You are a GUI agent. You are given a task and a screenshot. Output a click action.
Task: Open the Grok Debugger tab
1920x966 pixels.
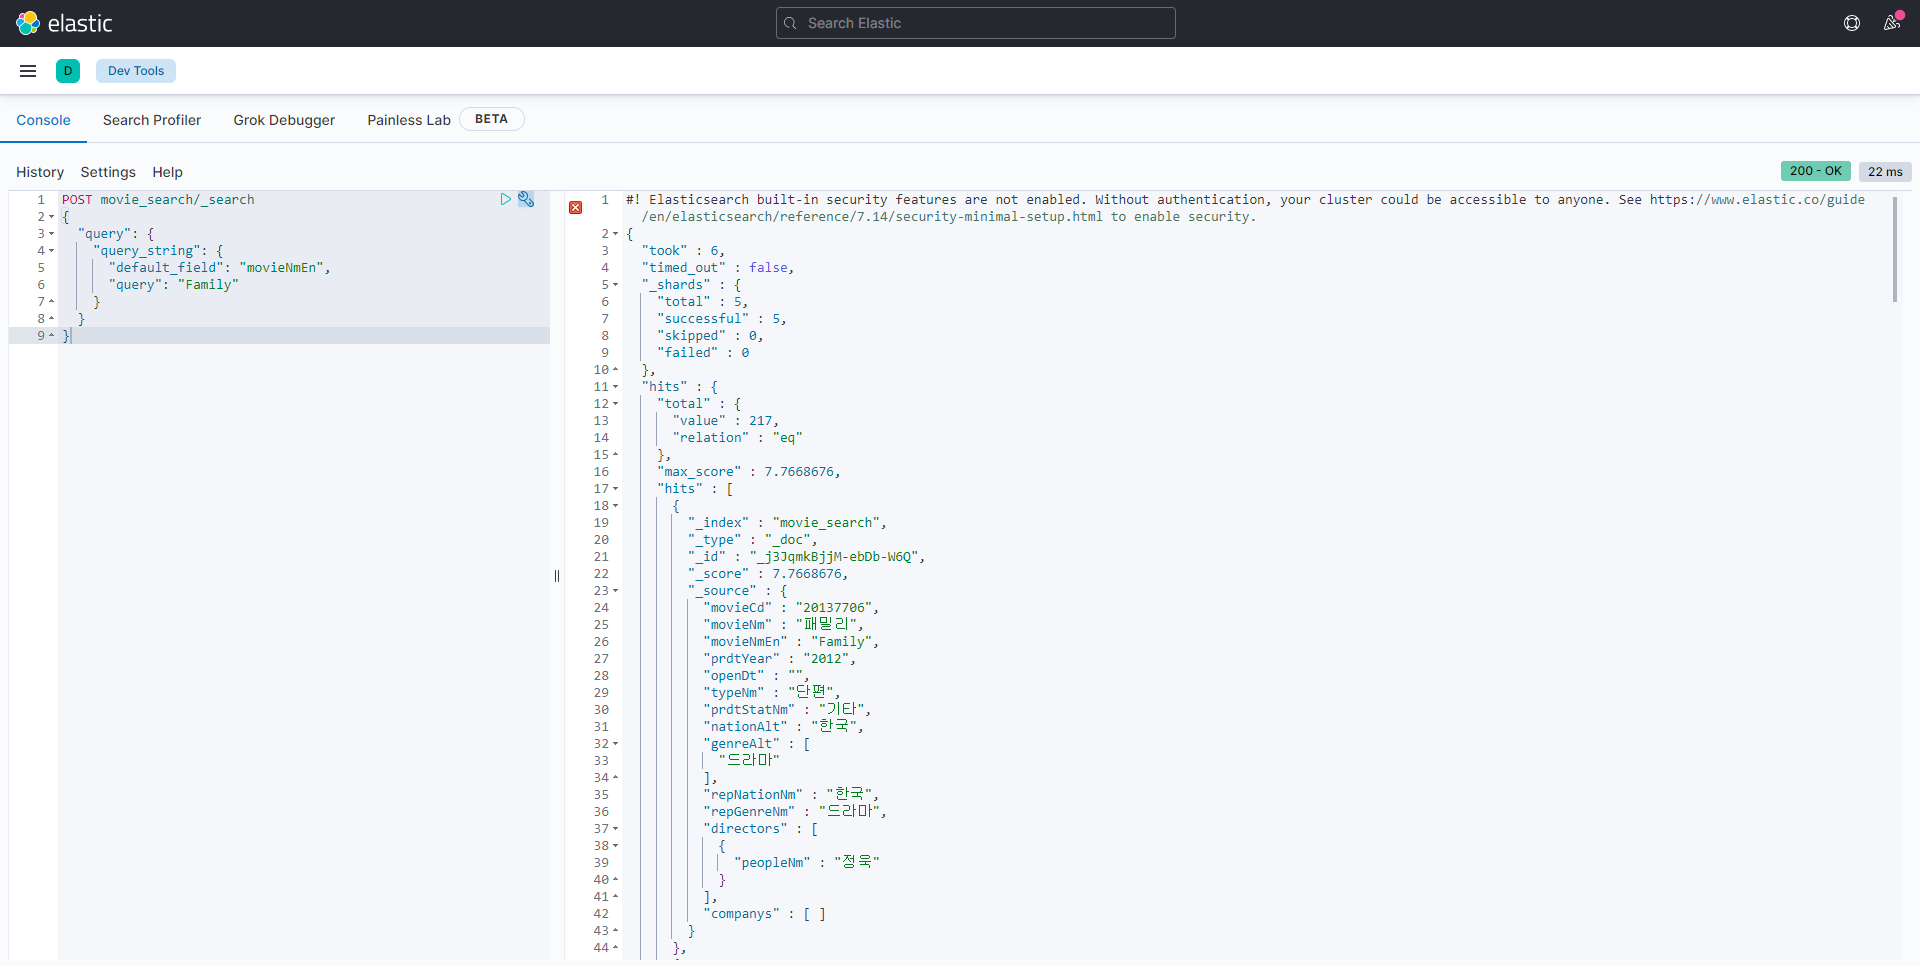click(284, 120)
